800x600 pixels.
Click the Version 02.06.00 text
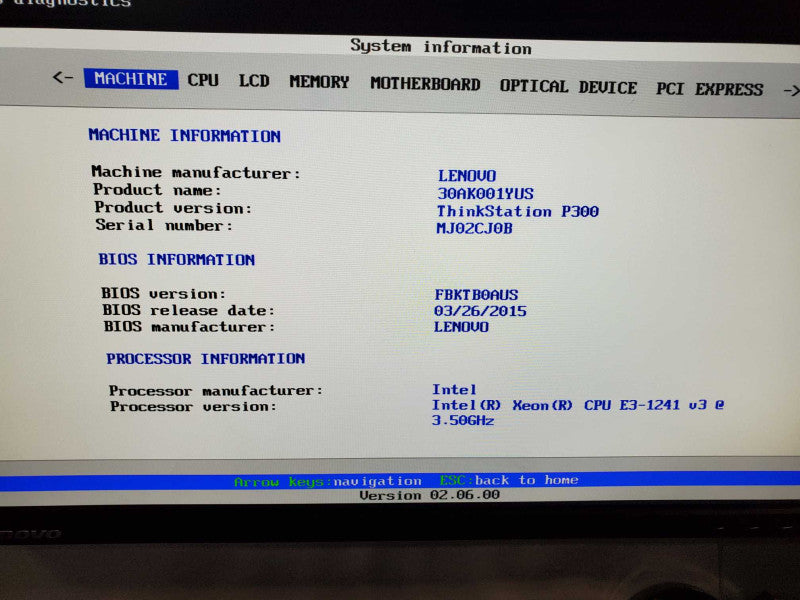coord(430,495)
